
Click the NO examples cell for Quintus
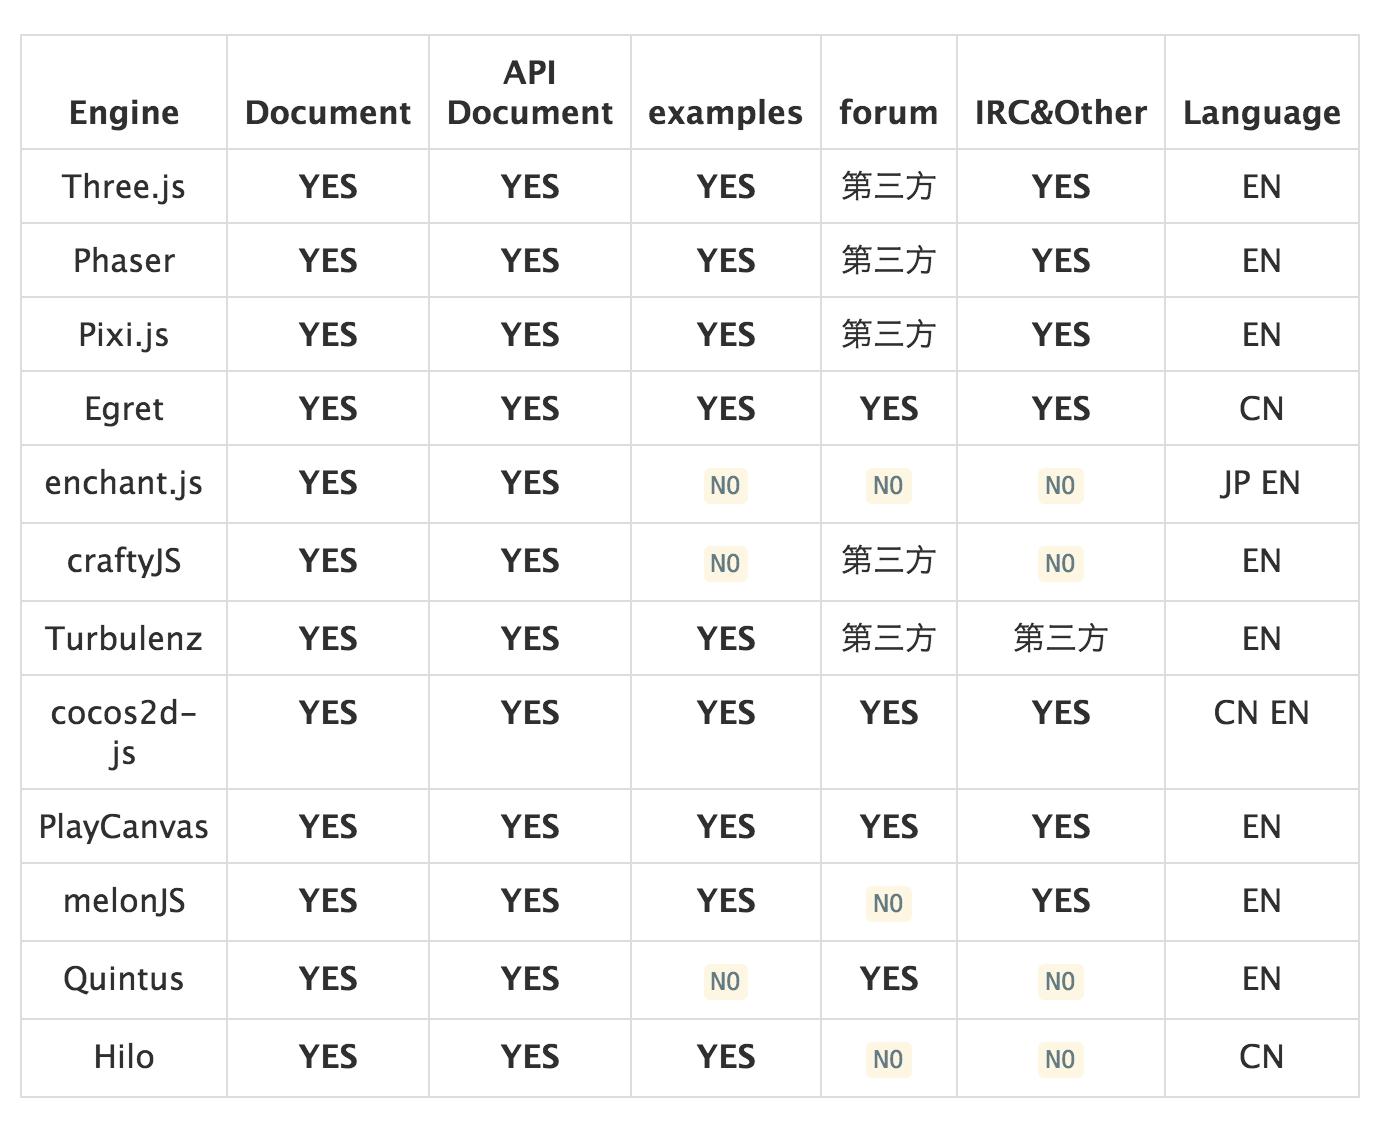tap(725, 981)
